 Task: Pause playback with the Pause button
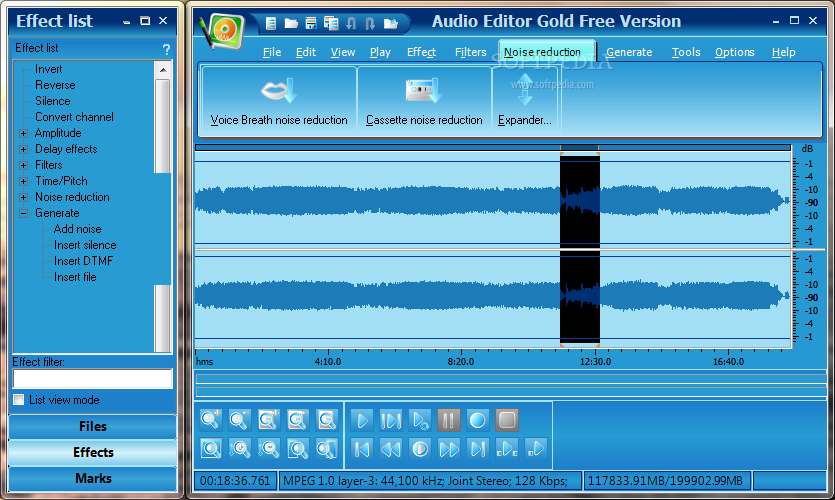pos(448,421)
